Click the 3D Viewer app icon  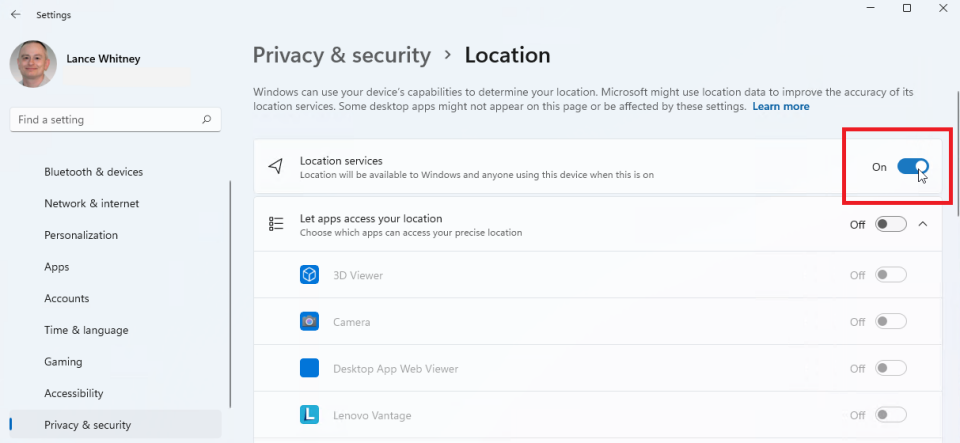point(309,275)
